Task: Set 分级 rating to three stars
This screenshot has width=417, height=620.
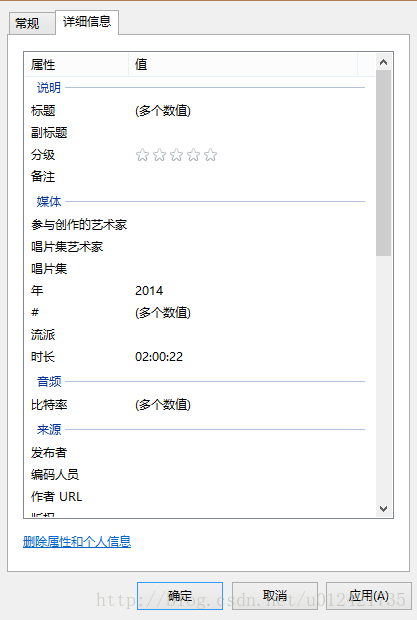Action: click(x=176, y=155)
